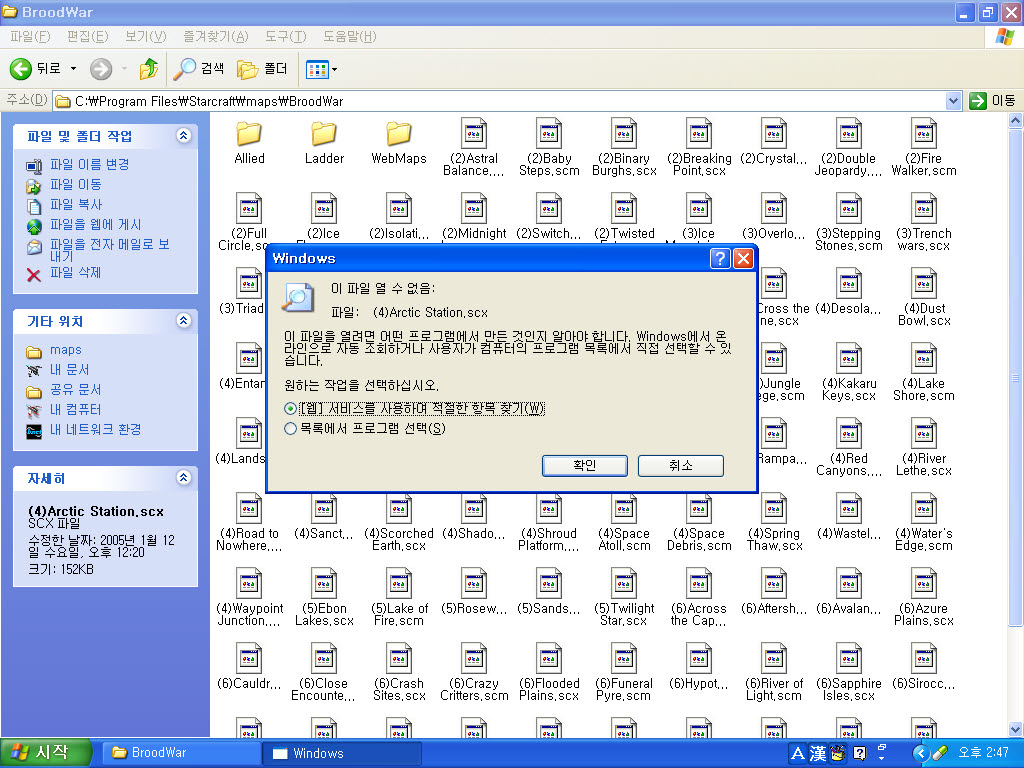The height and width of the screenshot is (768, 1024).
Task: Select the (2)Astral Balance map file icon
Action: coord(473,134)
